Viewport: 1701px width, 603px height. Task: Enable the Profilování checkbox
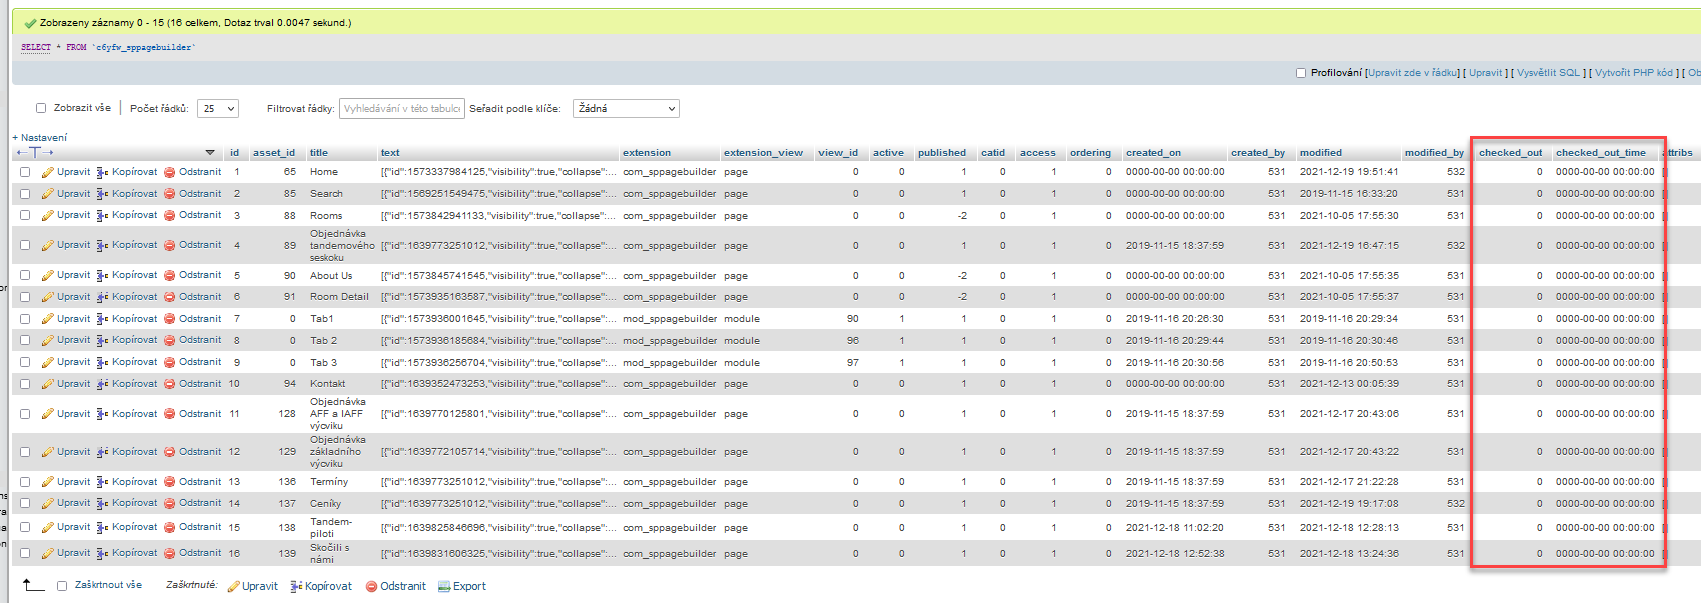[x=1301, y=73]
